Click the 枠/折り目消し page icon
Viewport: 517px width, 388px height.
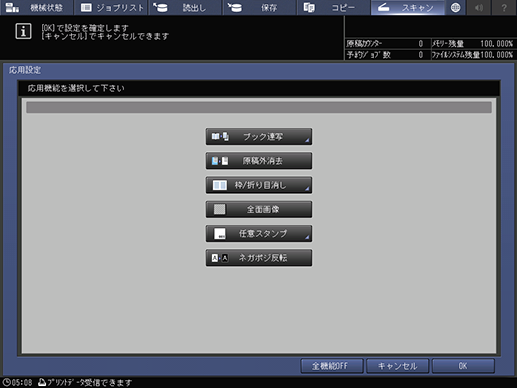(220, 185)
